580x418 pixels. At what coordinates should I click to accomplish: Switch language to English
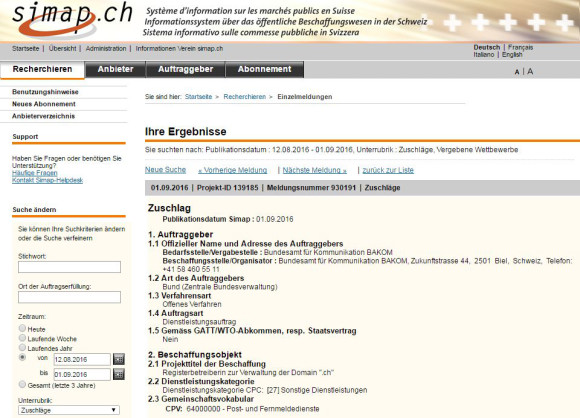pyautogui.click(x=512, y=54)
